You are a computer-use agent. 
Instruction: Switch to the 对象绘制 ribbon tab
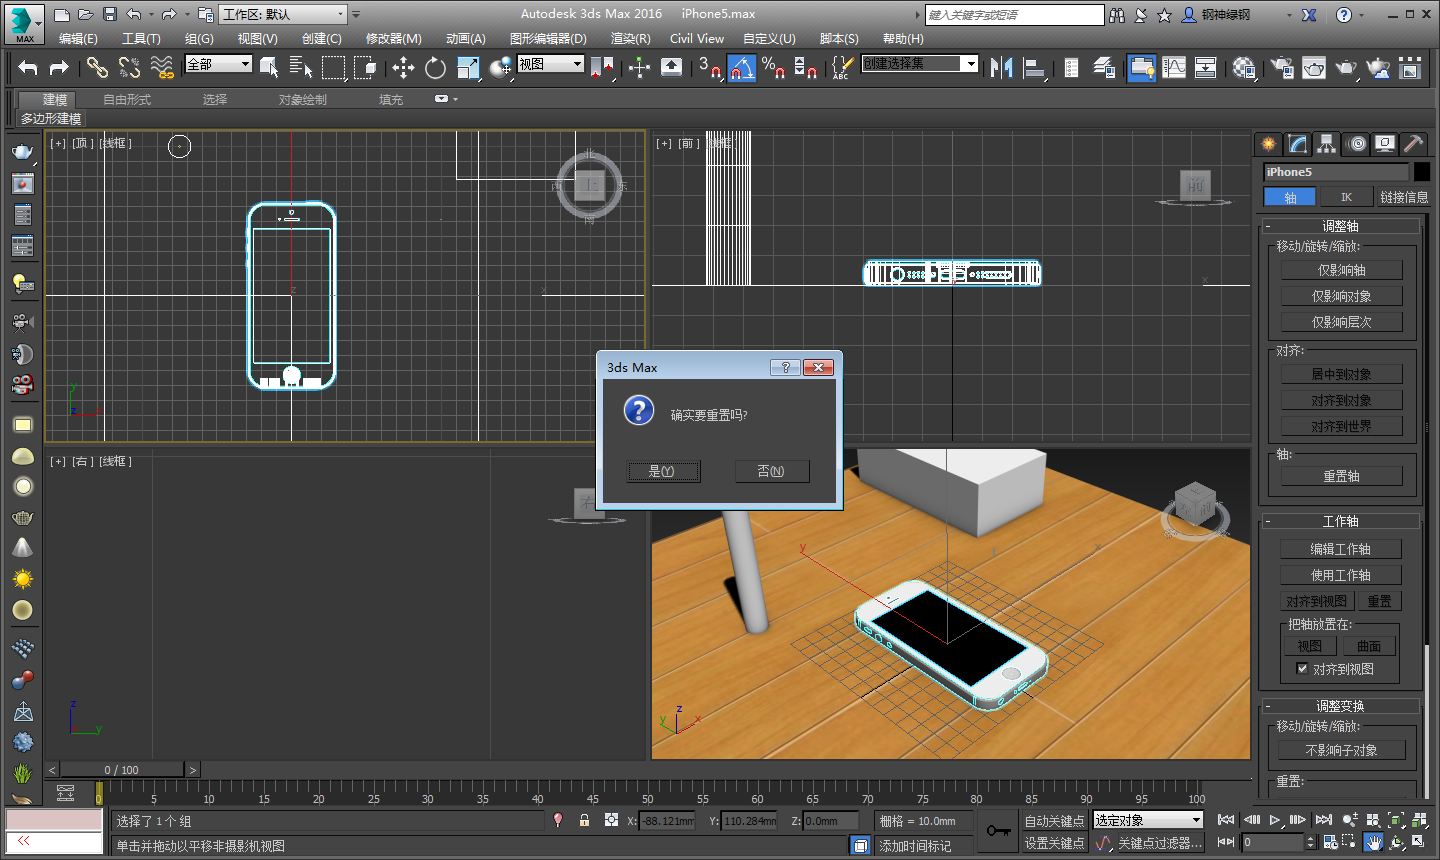303,99
